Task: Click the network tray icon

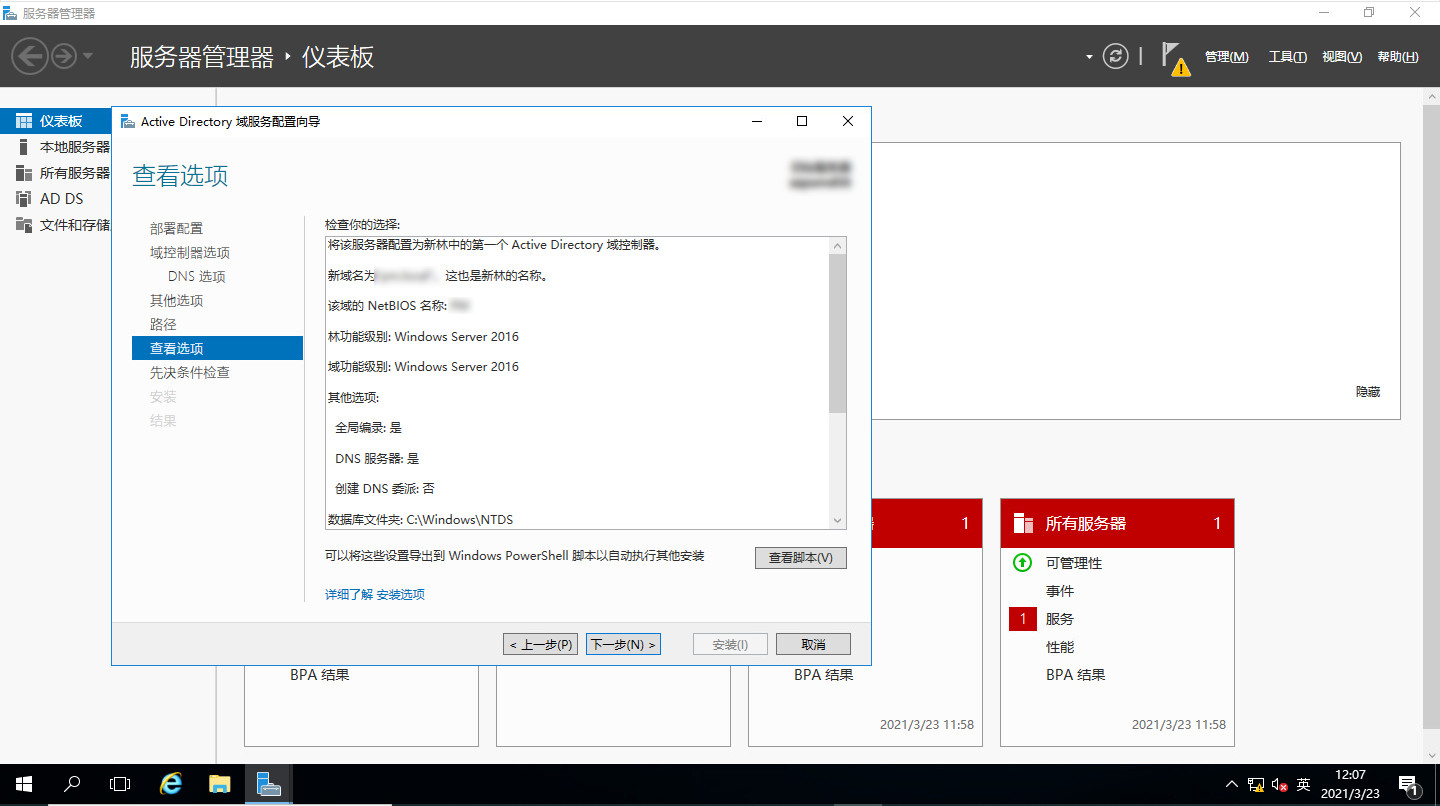Action: pos(1255,785)
